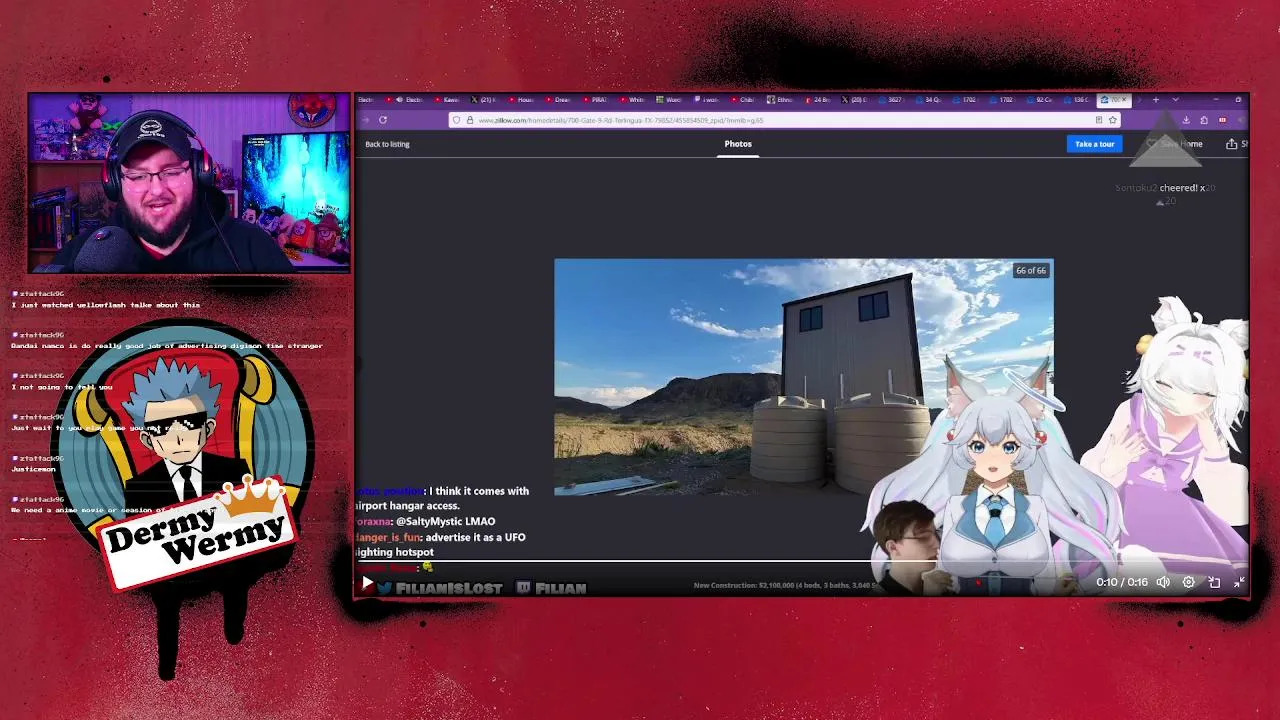Go back to listing
The width and height of the screenshot is (1280, 720).
(387, 144)
